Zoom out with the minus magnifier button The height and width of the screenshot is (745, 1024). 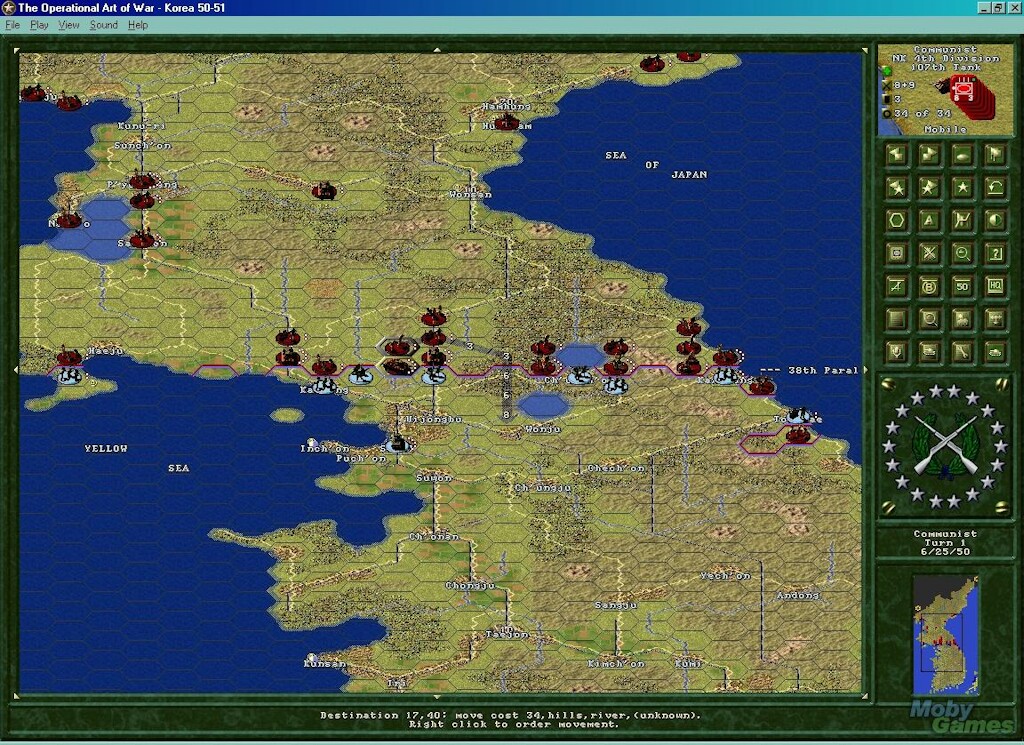pos(962,253)
